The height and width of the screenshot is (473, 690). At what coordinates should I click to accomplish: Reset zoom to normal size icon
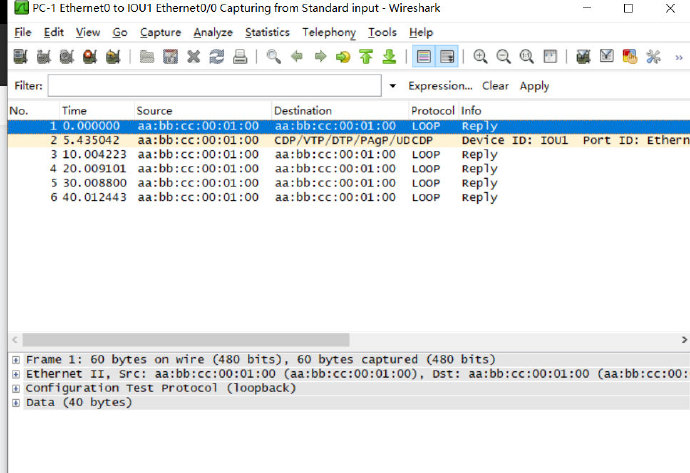[527, 57]
